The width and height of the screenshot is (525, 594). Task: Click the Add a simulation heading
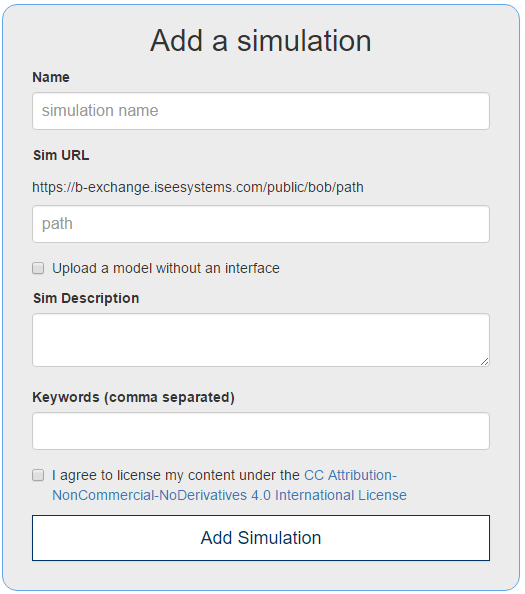[261, 41]
